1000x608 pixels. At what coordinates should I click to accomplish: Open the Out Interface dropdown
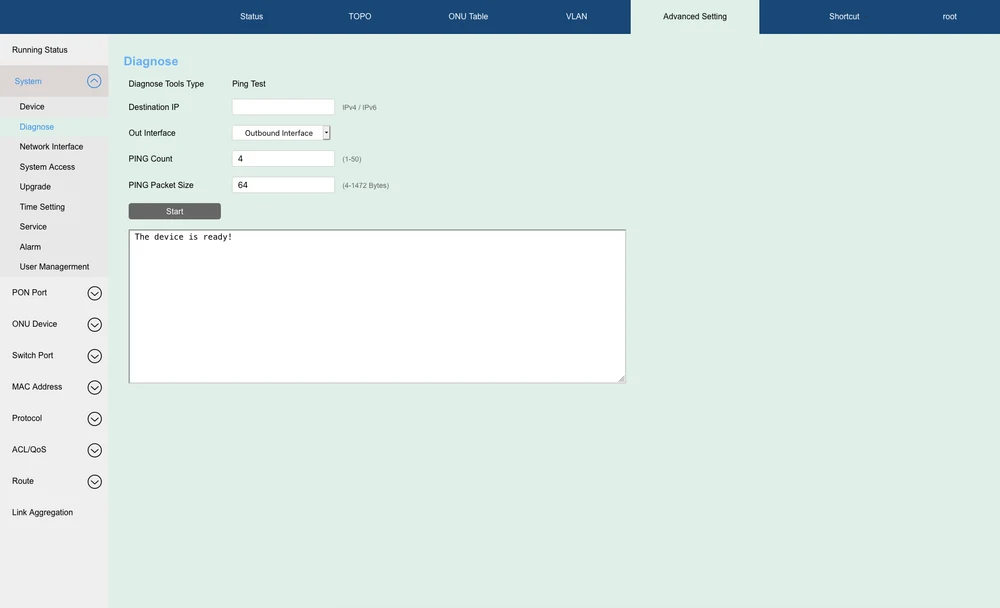click(x=281, y=133)
